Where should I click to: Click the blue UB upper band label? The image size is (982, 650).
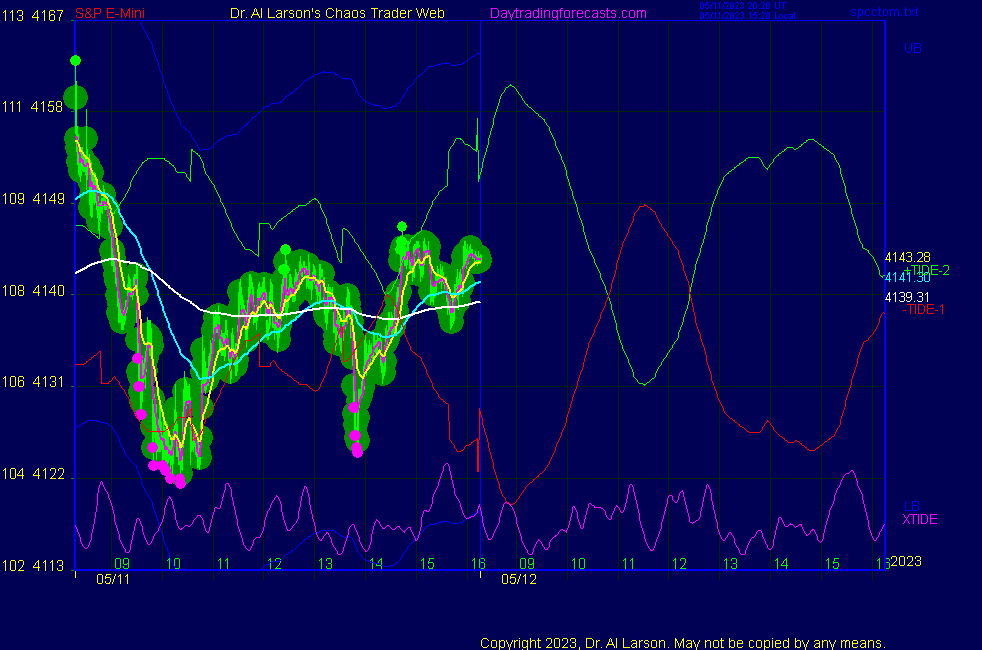[x=912, y=48]
